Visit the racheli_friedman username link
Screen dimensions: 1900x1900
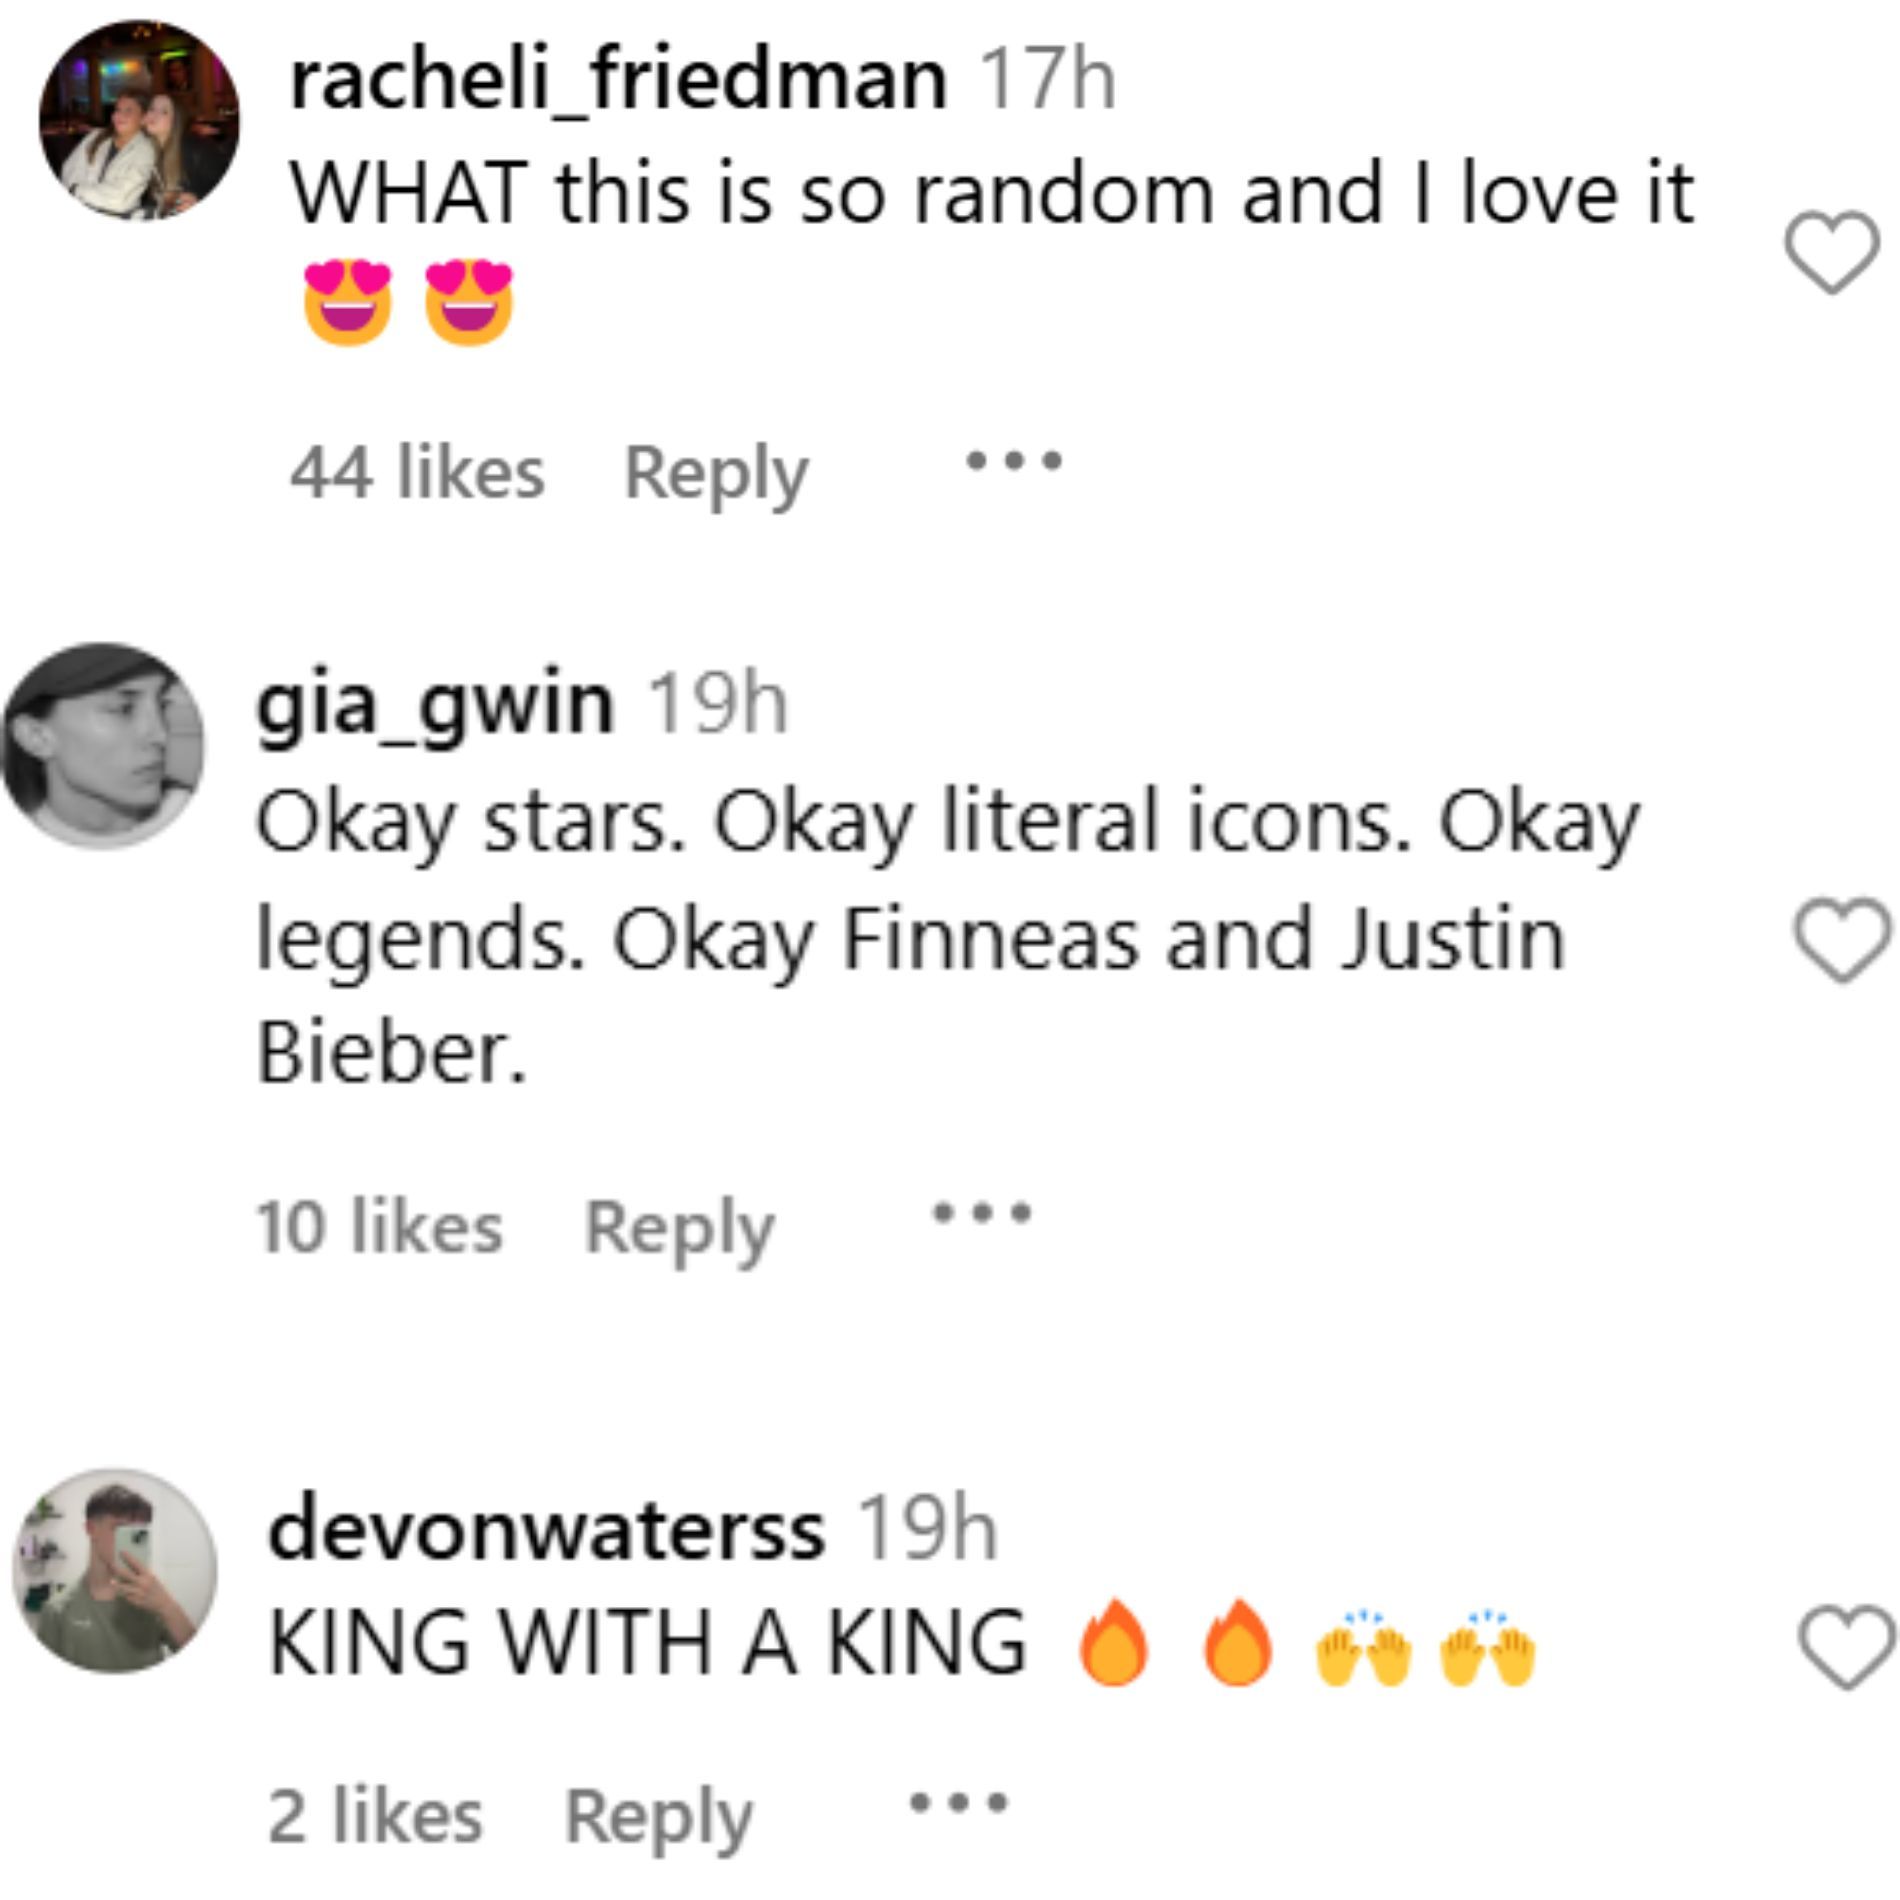coord(618,80)
